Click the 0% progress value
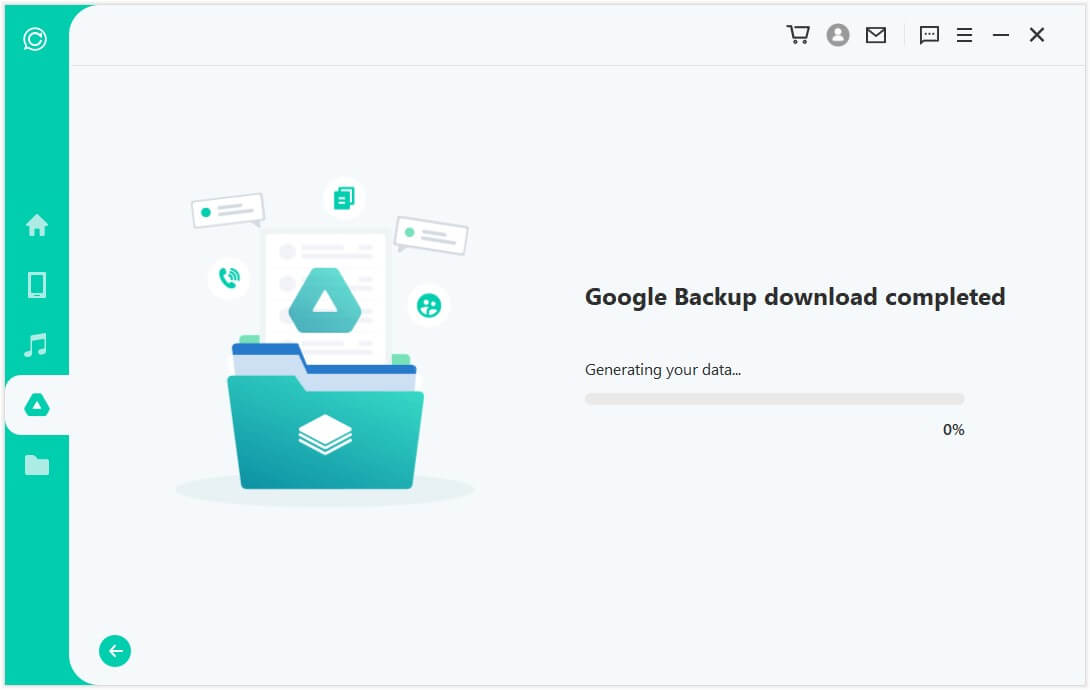The image size is (1090, 690). [953, 430]
